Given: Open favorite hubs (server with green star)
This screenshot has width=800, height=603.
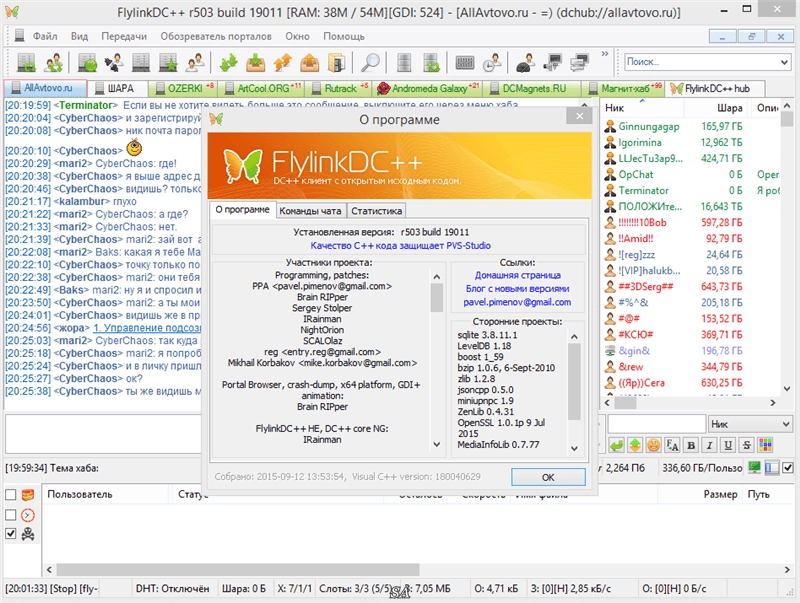Looking at the screenshot, I should pos(168,63).
